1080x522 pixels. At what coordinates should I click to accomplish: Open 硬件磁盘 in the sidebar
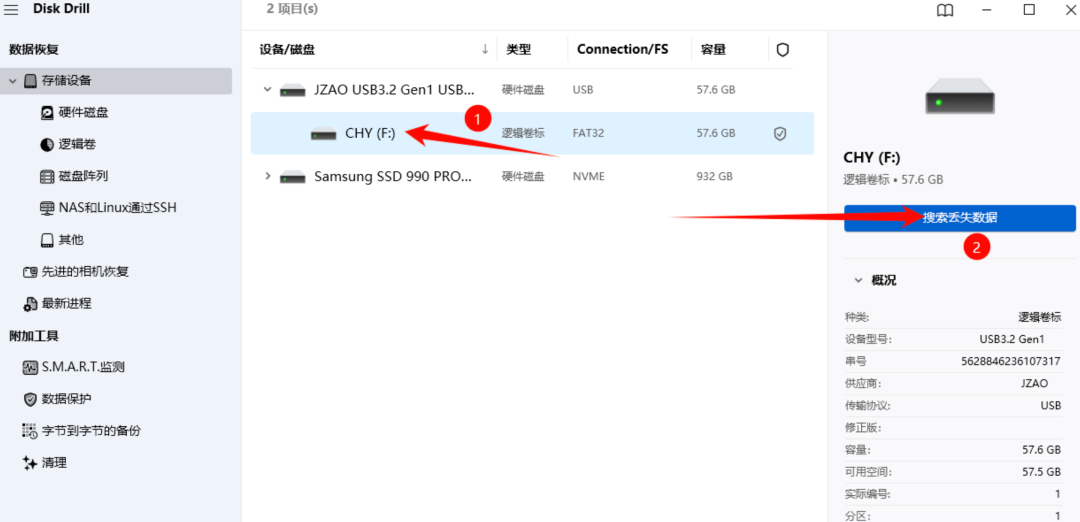[83, 113]
